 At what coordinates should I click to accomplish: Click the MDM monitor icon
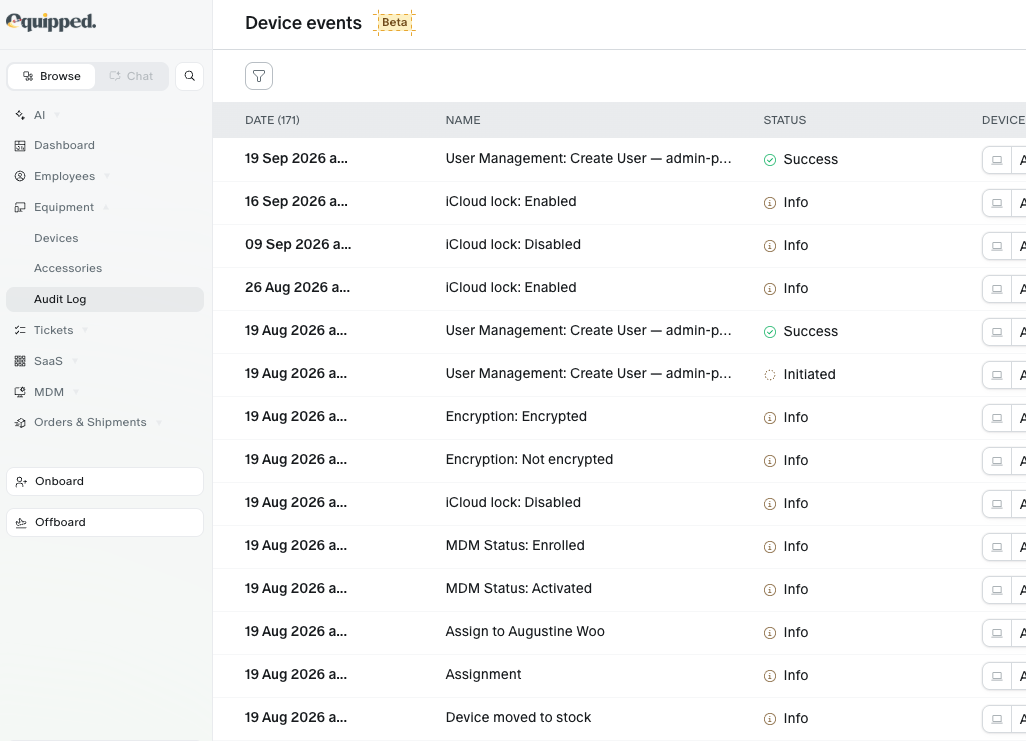point(20,392)
